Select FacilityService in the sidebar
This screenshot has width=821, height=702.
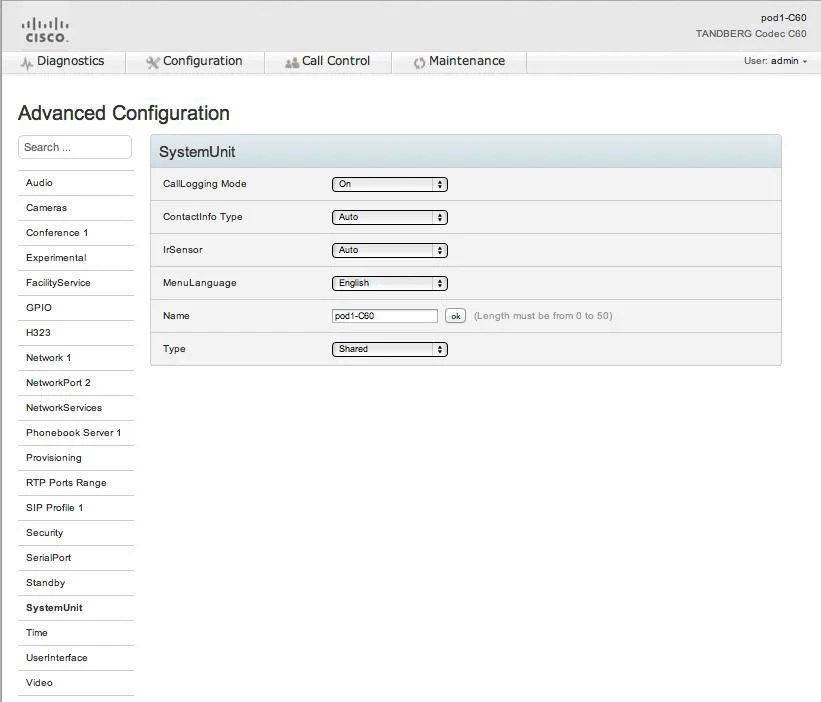(76, 283)
